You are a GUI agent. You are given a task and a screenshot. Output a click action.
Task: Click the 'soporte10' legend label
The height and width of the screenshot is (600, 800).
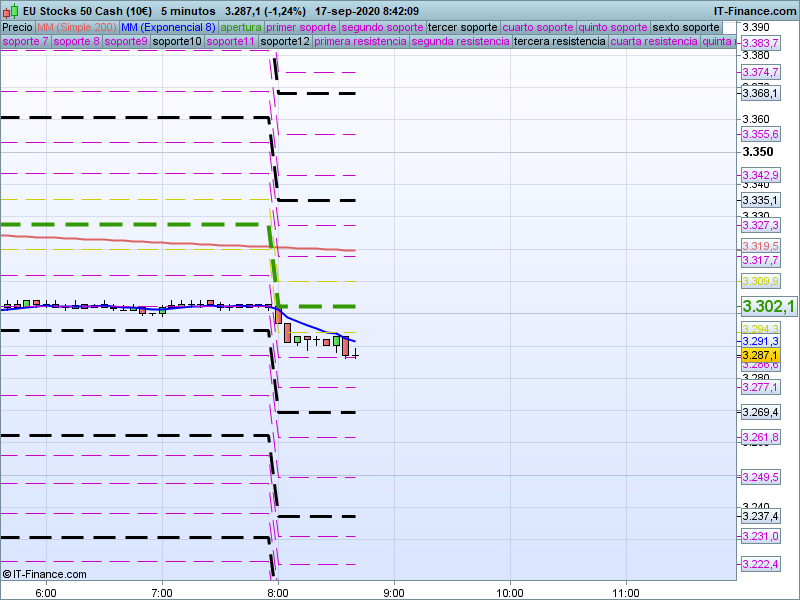[177, 42]
